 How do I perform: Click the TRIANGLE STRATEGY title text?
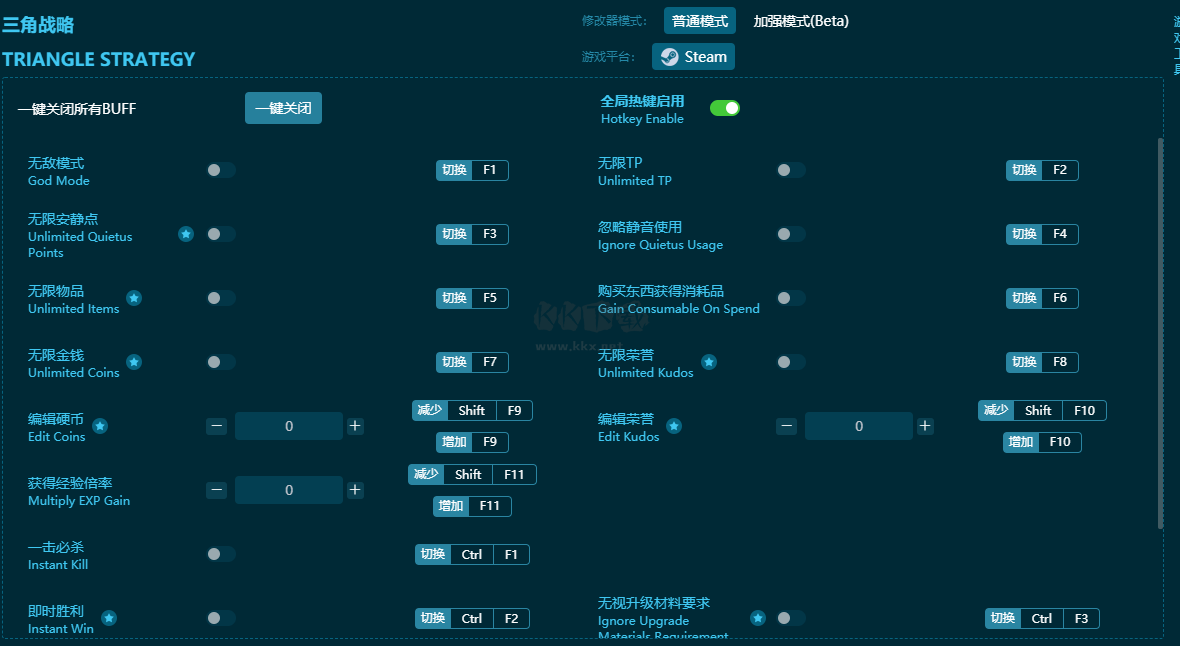pos(99,59)
